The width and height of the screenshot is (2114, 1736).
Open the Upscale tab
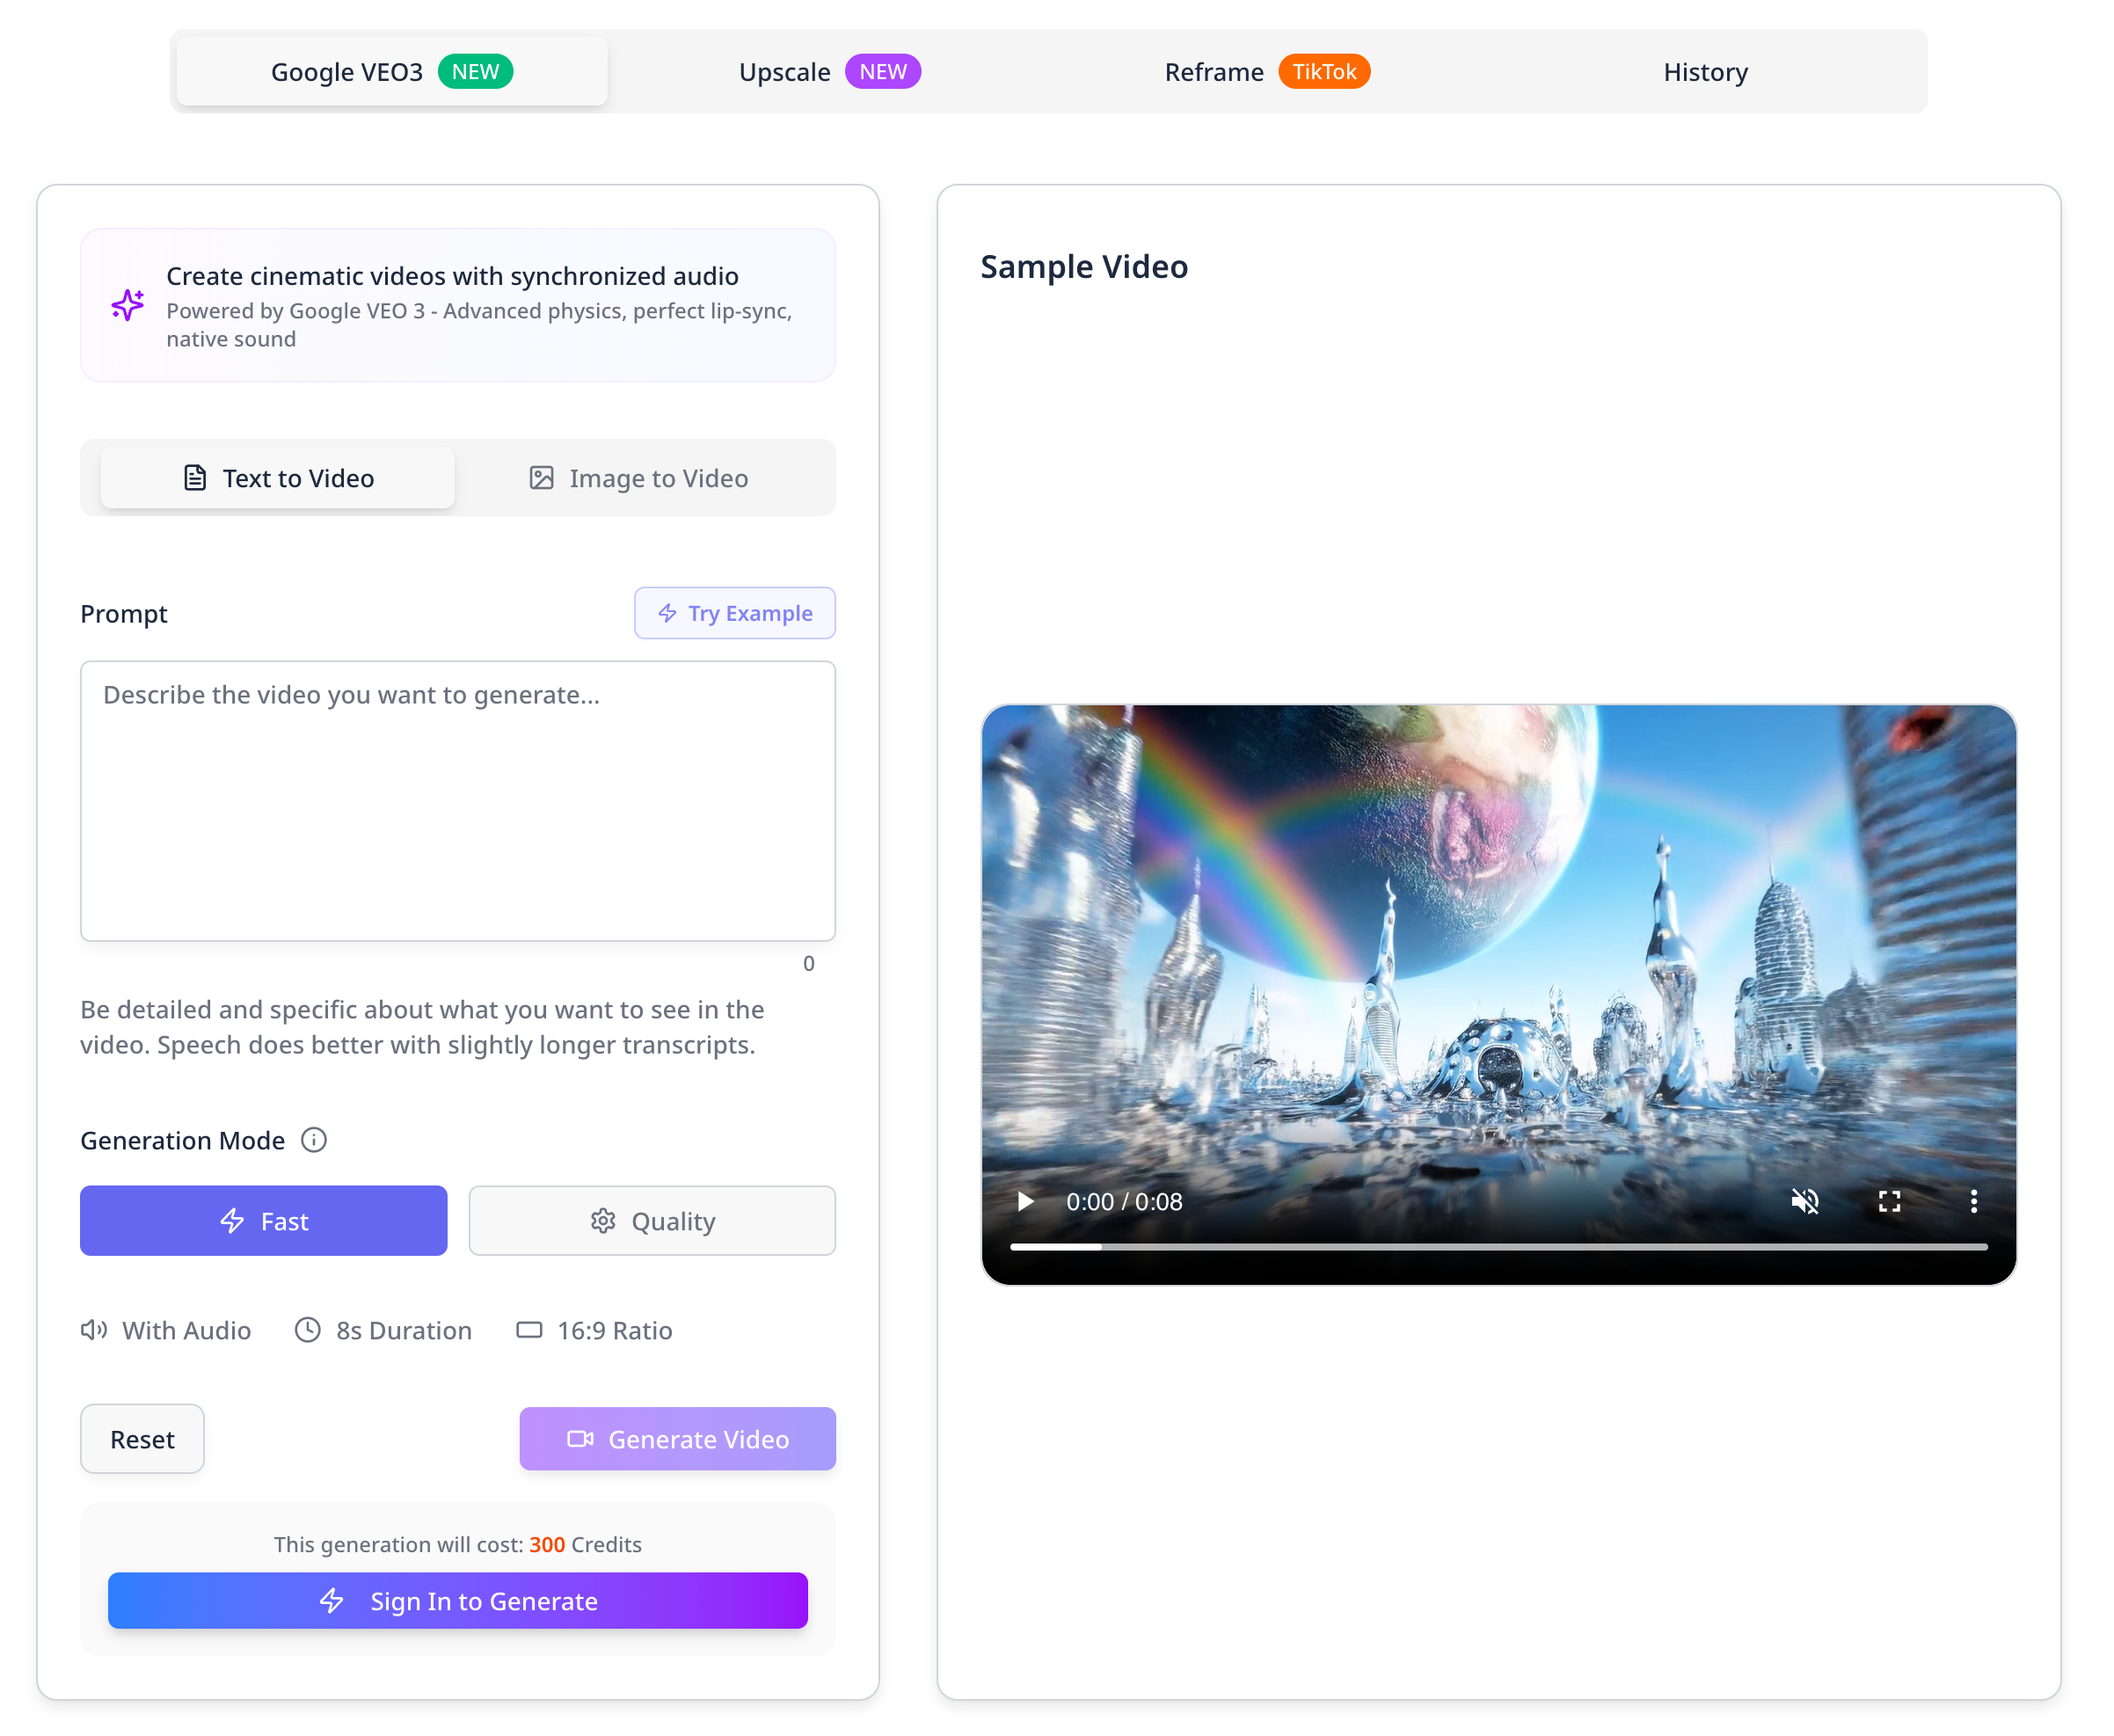pyautogui.click(x=829, y=72)
